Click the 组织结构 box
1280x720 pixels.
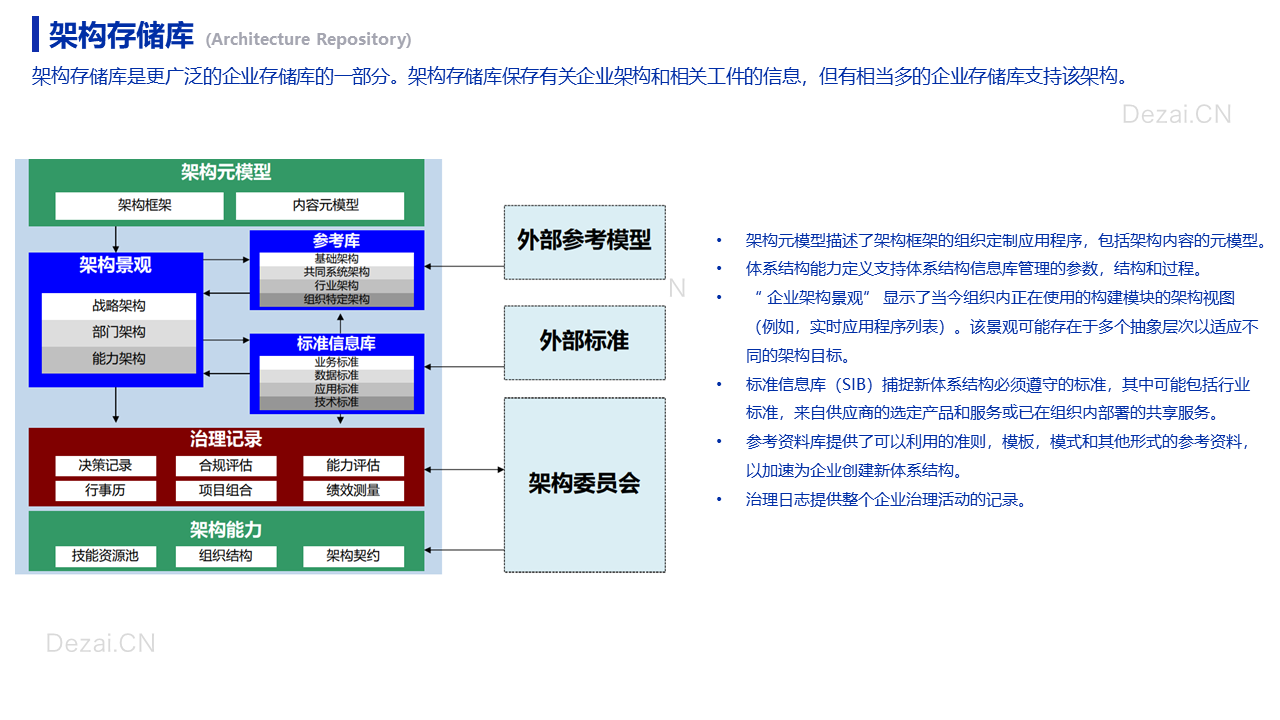point(226,556)
